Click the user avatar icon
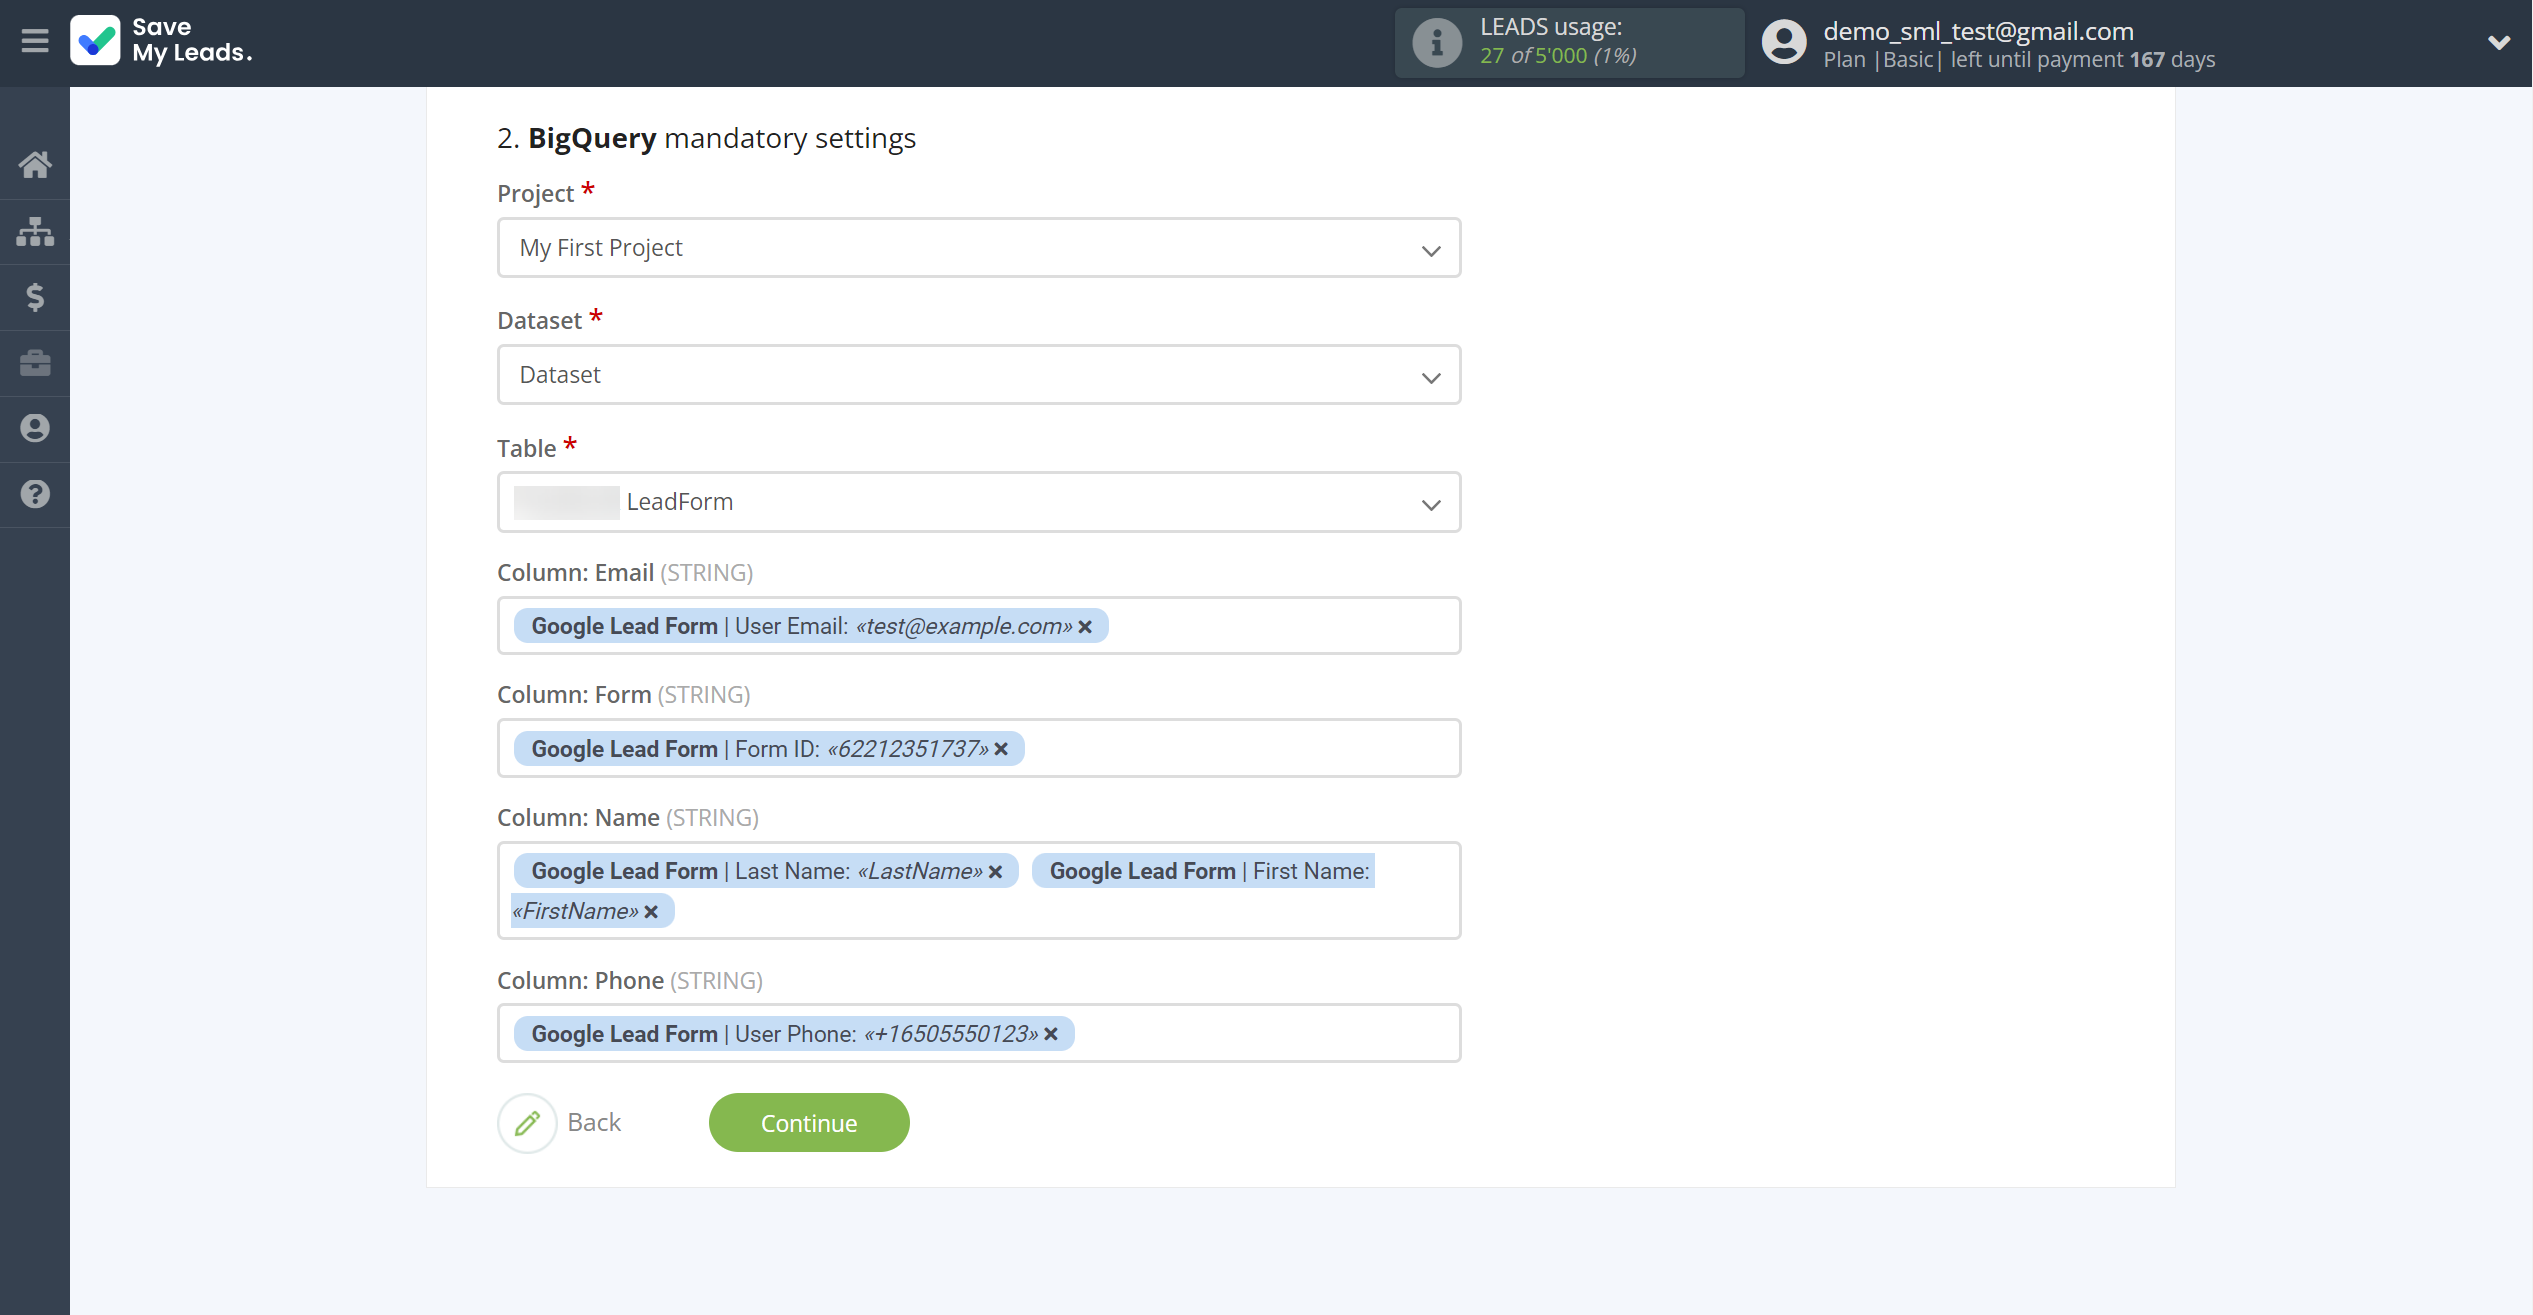Screen dimensions: 2533x1315 click(x=1784, y=42)
